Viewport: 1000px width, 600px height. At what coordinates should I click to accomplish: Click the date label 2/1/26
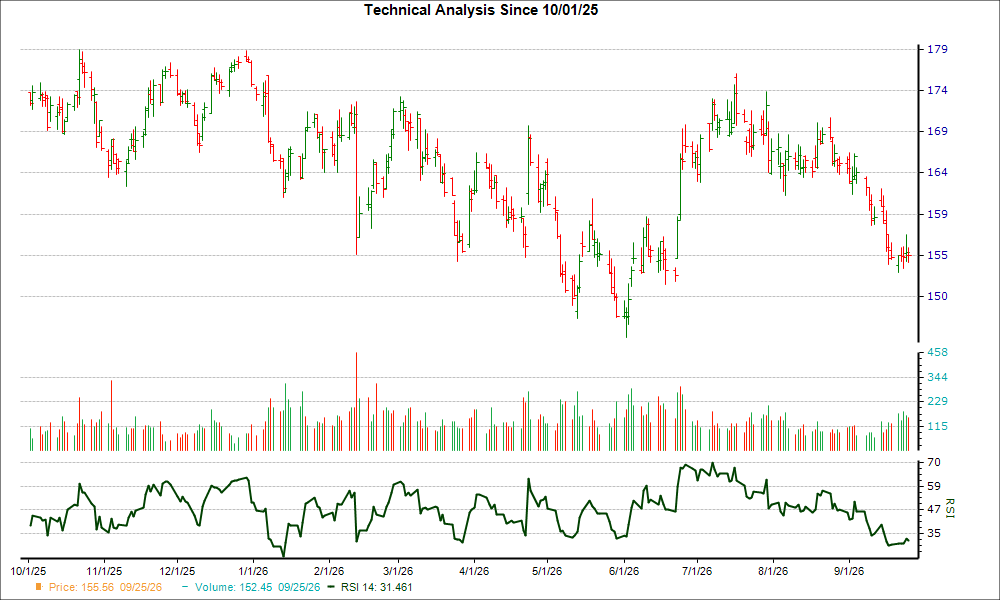(328, 571)
